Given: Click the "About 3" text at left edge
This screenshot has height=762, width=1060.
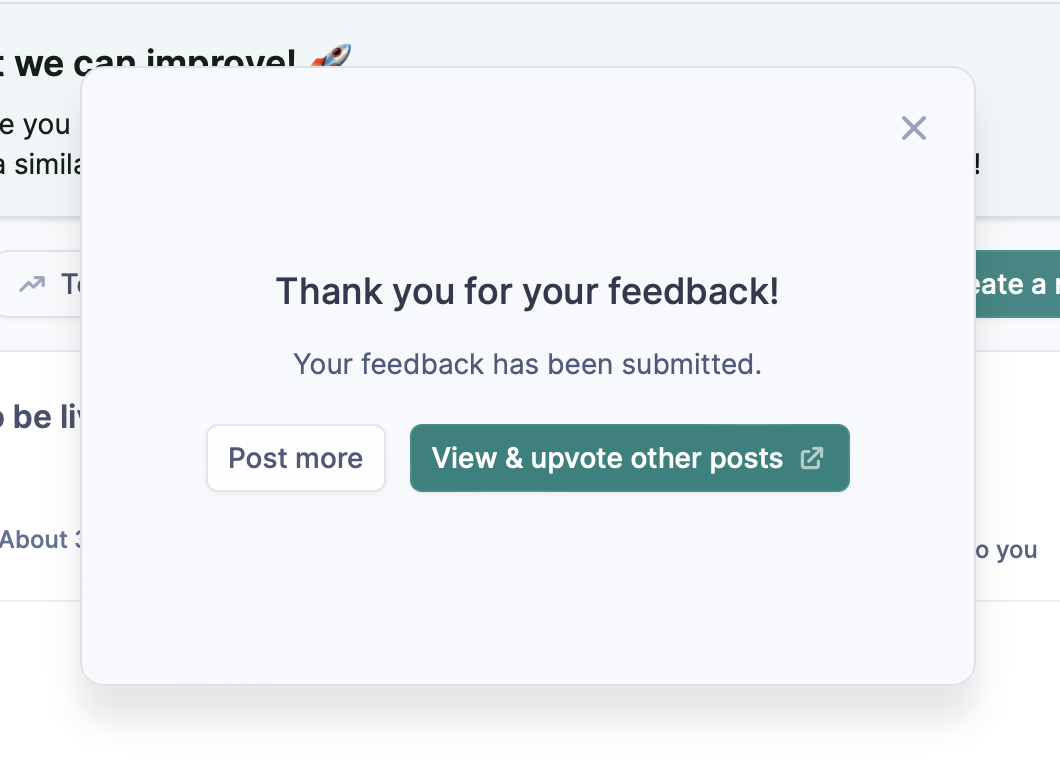Looking at the screenshot, I should (x=40, y=540).
